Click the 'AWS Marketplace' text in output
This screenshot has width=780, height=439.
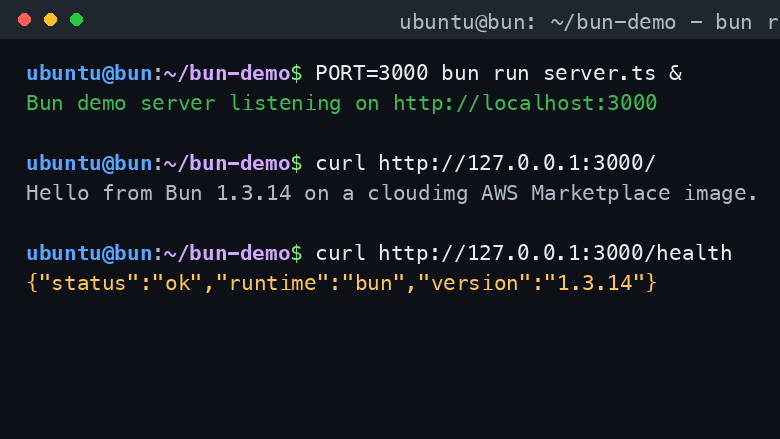tap(576, 193)
